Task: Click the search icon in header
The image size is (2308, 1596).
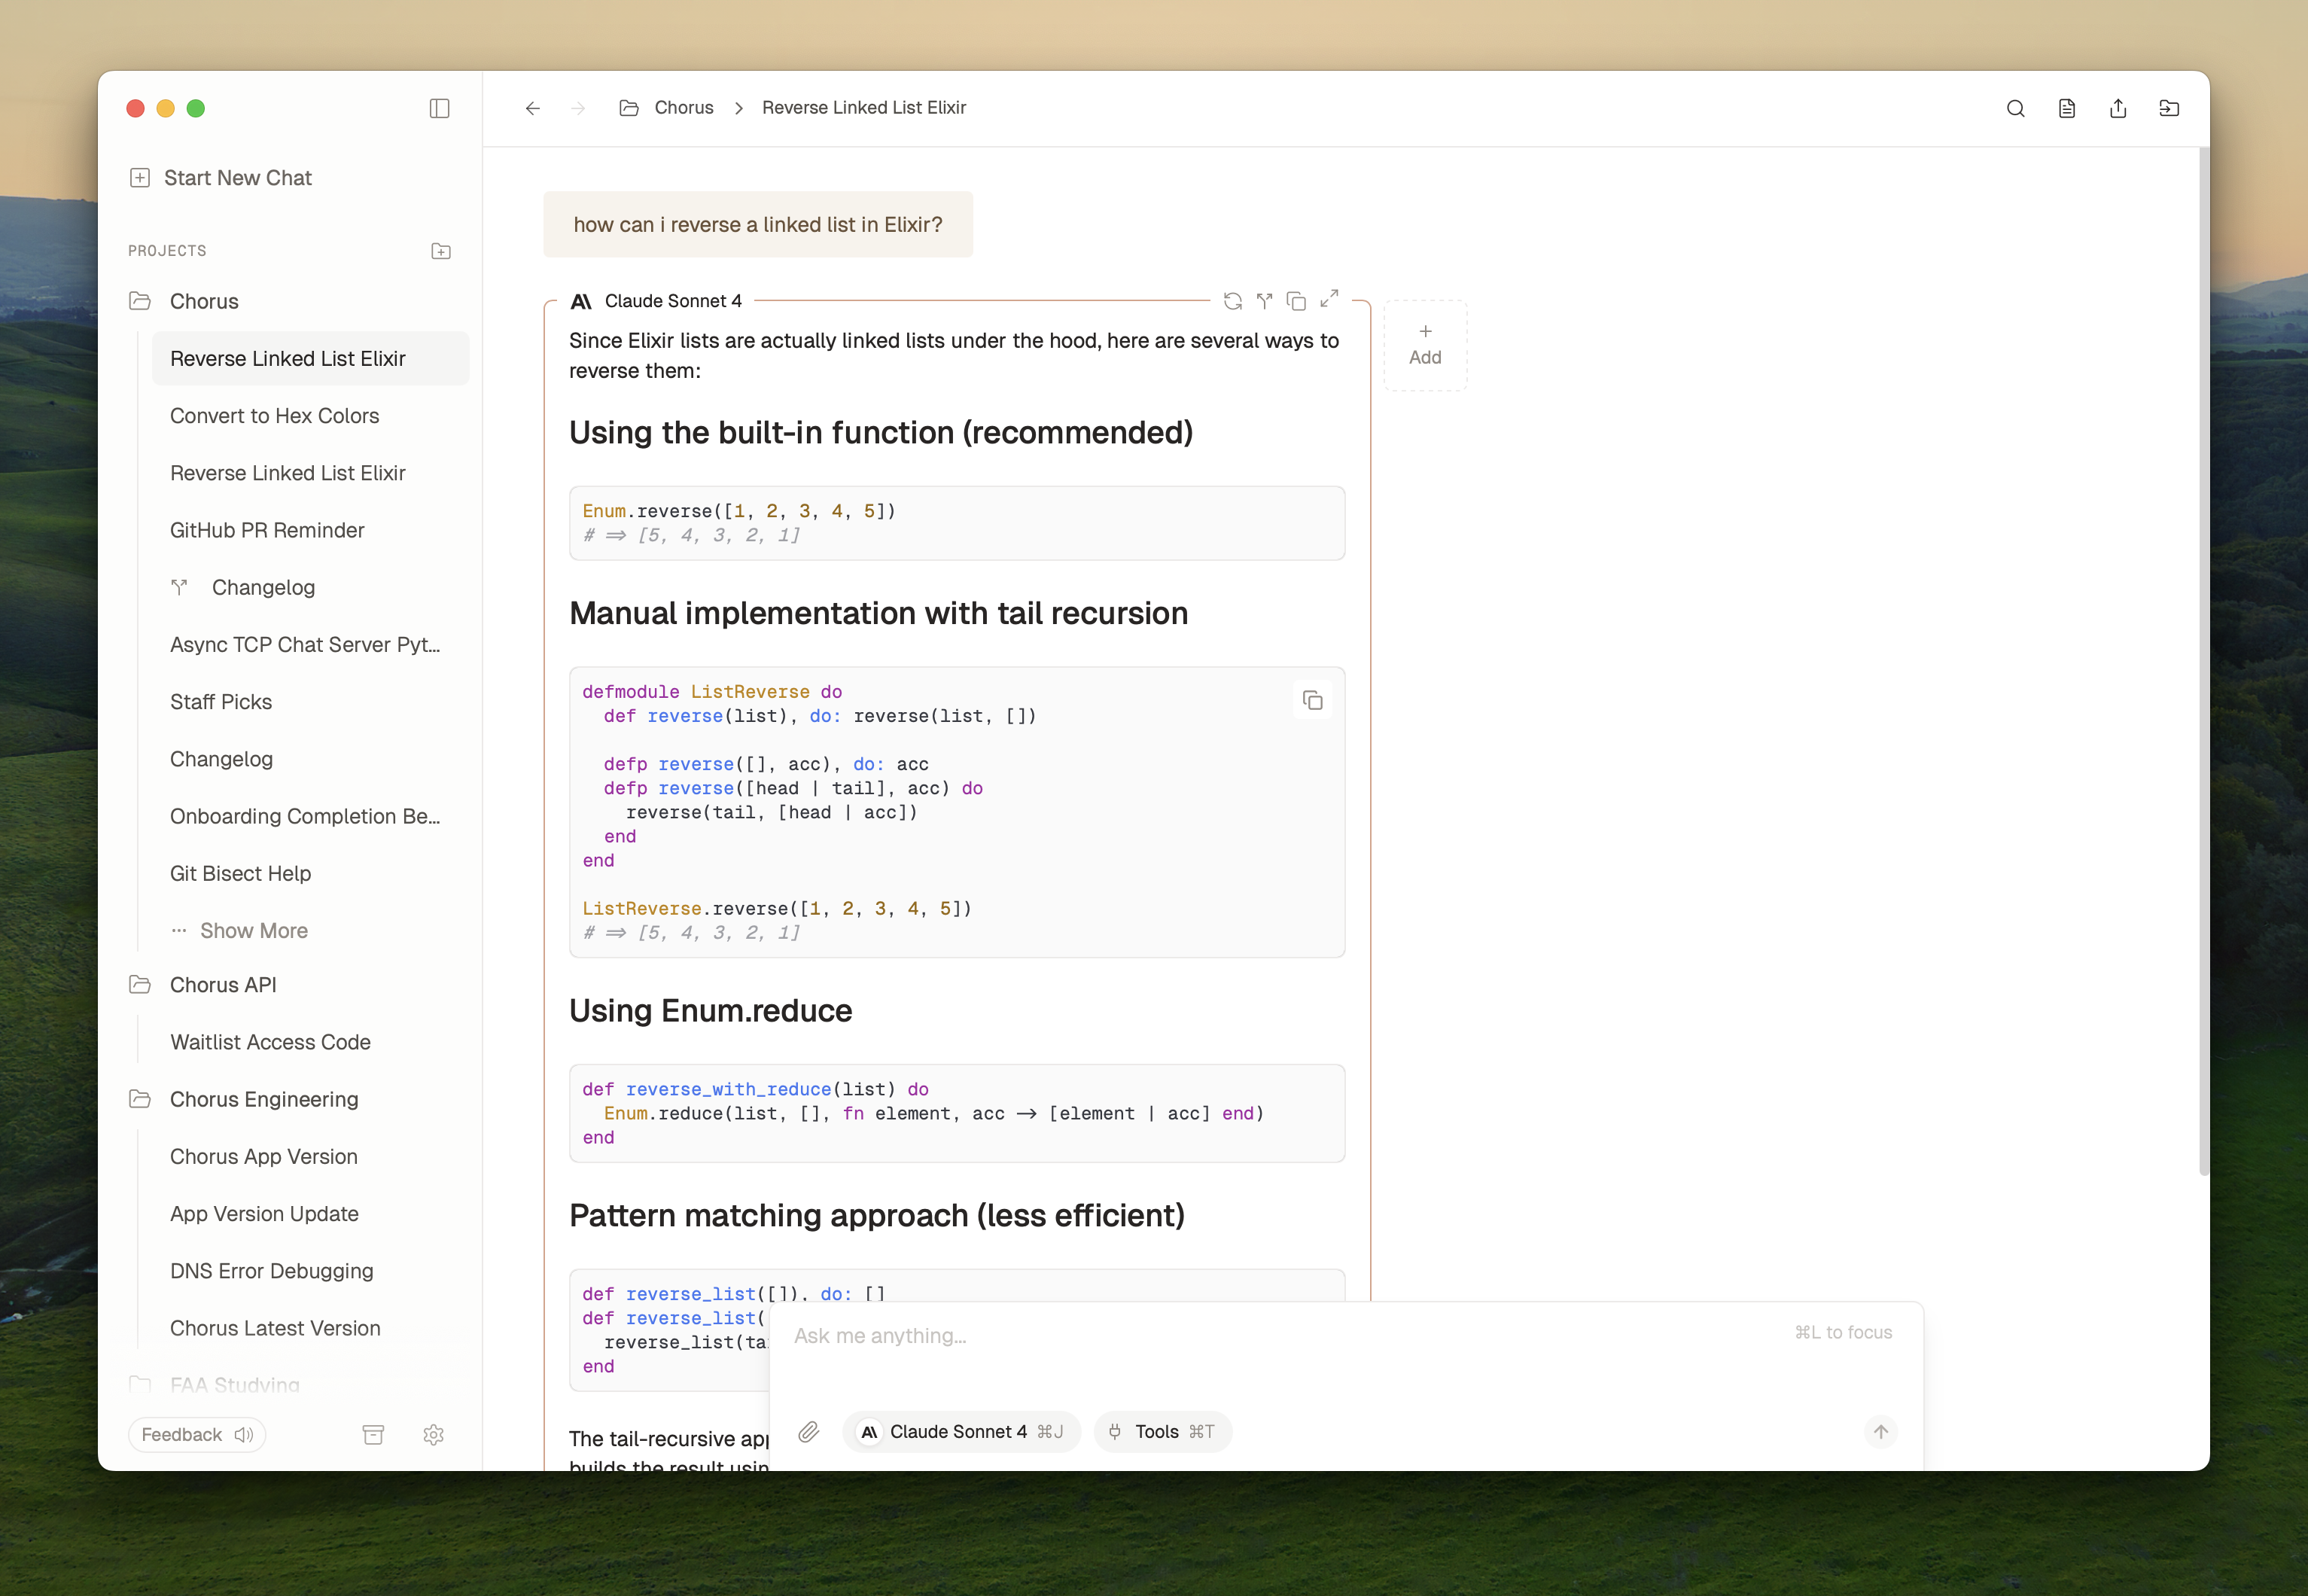Action: tap(2015, 109)
